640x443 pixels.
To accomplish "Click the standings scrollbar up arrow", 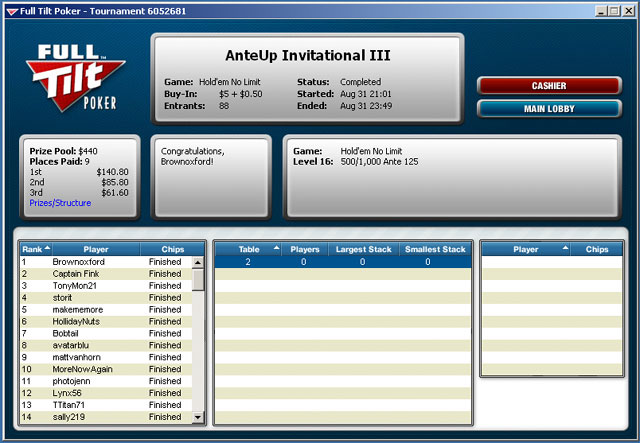I will coord(198,262).
